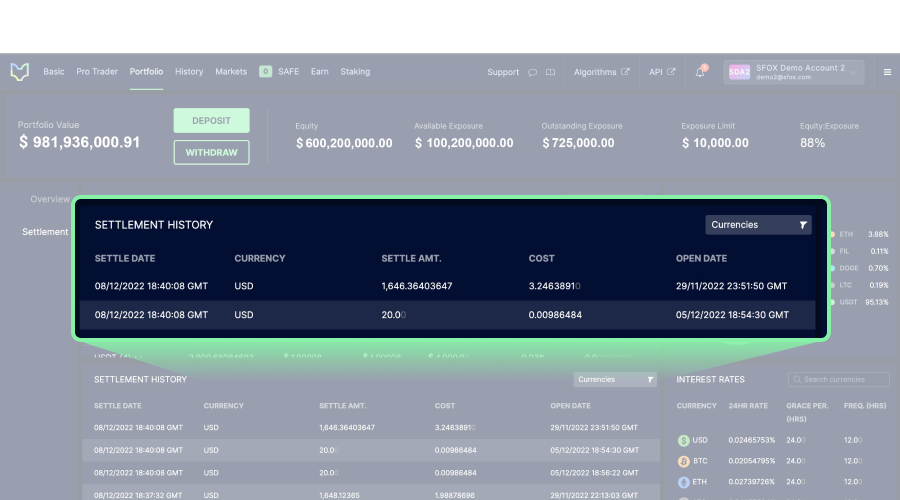The height and width of the screenshot is (500, 900).
Task: Expand the SFOX Demo Account 2 chevron
Action: click(x=853, y=73)
